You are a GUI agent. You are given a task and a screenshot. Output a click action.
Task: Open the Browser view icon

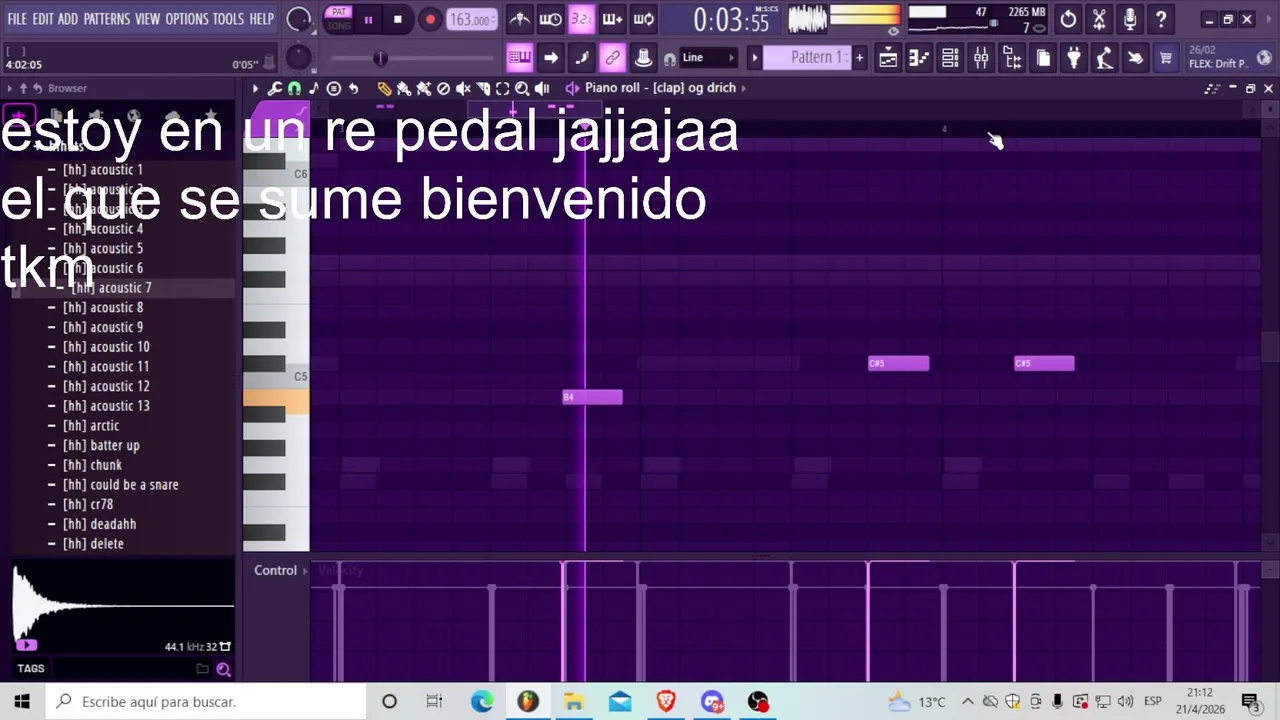1012,58
